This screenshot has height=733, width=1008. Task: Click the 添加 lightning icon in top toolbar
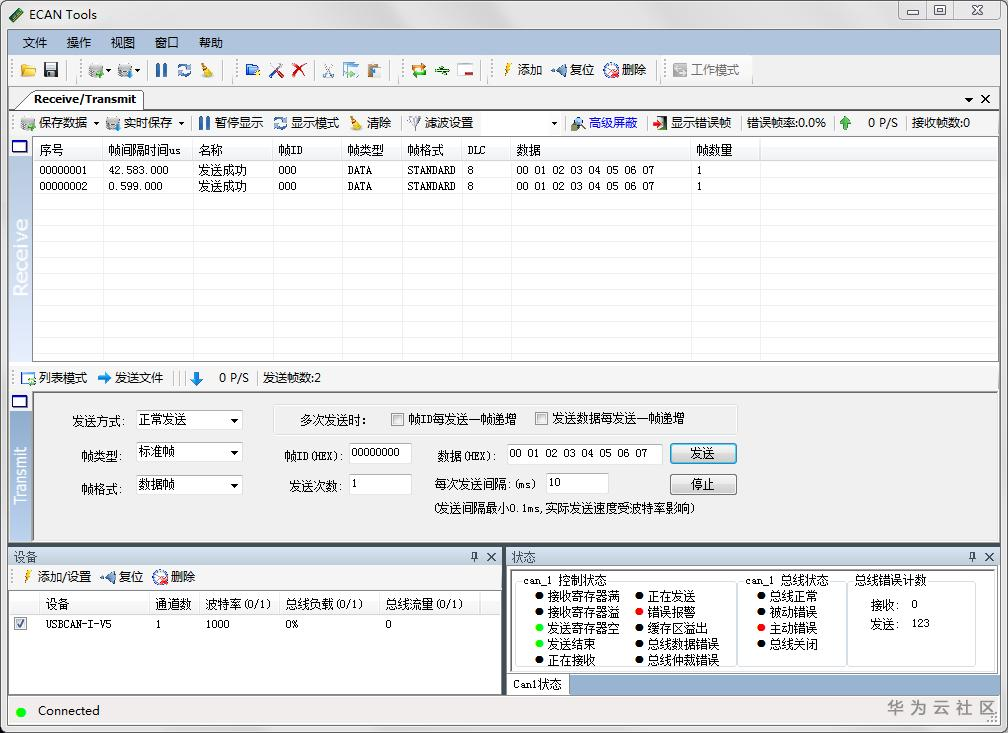(x=507, y=69)
